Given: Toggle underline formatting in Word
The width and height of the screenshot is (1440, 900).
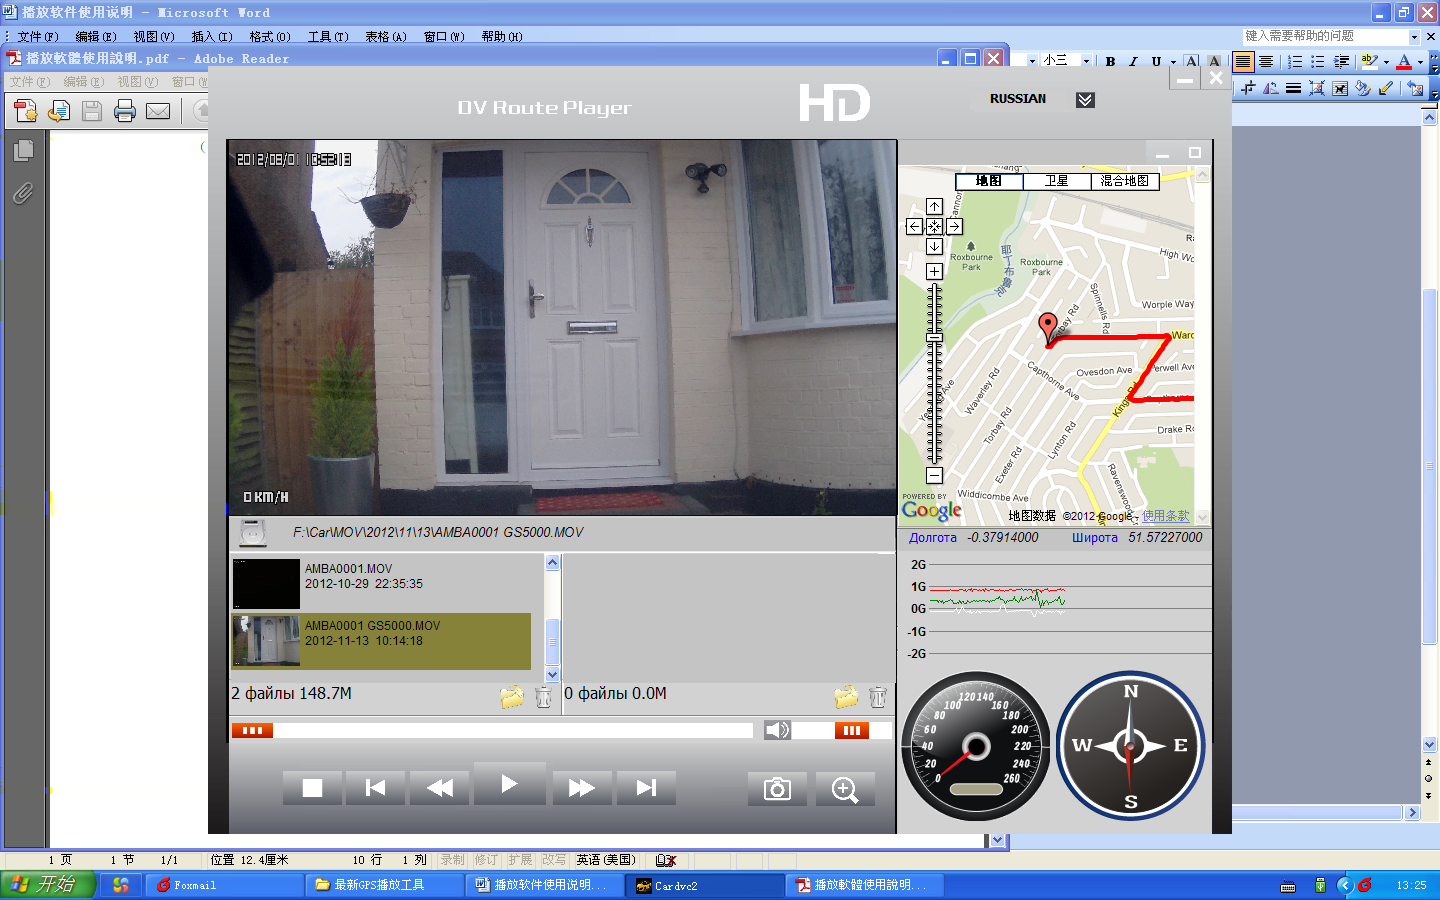Looking at the screenshot, I should pos(1156,61).
